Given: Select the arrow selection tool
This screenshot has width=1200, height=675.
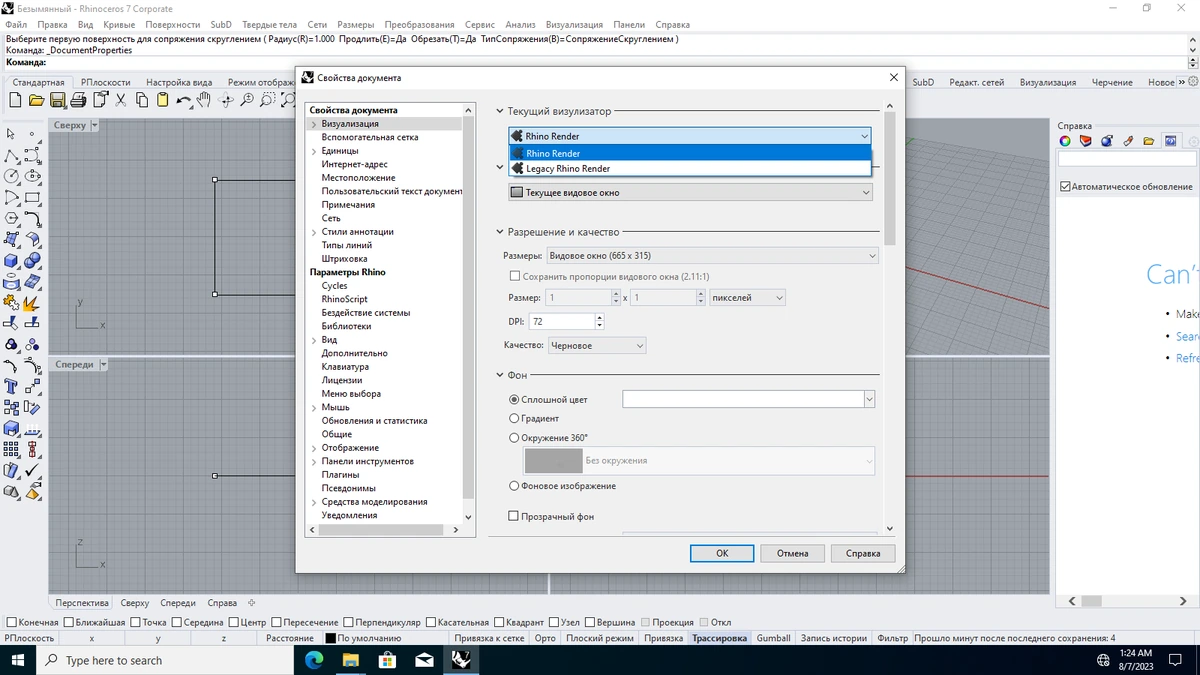Looking at the screenshot, I should [x=11, y=133].
